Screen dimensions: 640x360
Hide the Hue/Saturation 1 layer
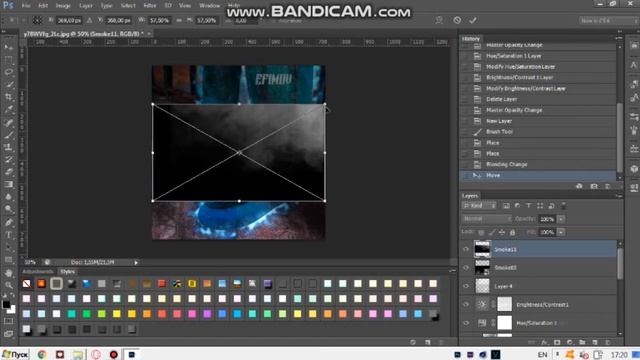coord(466,323)
